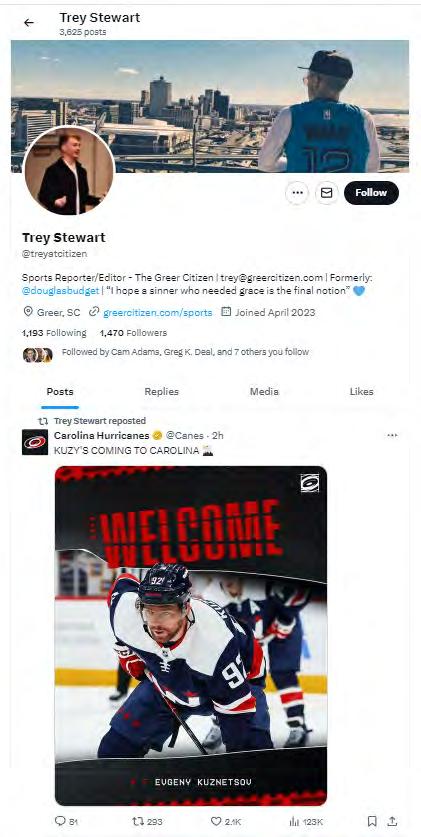Follow Trey Stewart
The width and height of the screenshot is (421, 837).
[371, 193]
